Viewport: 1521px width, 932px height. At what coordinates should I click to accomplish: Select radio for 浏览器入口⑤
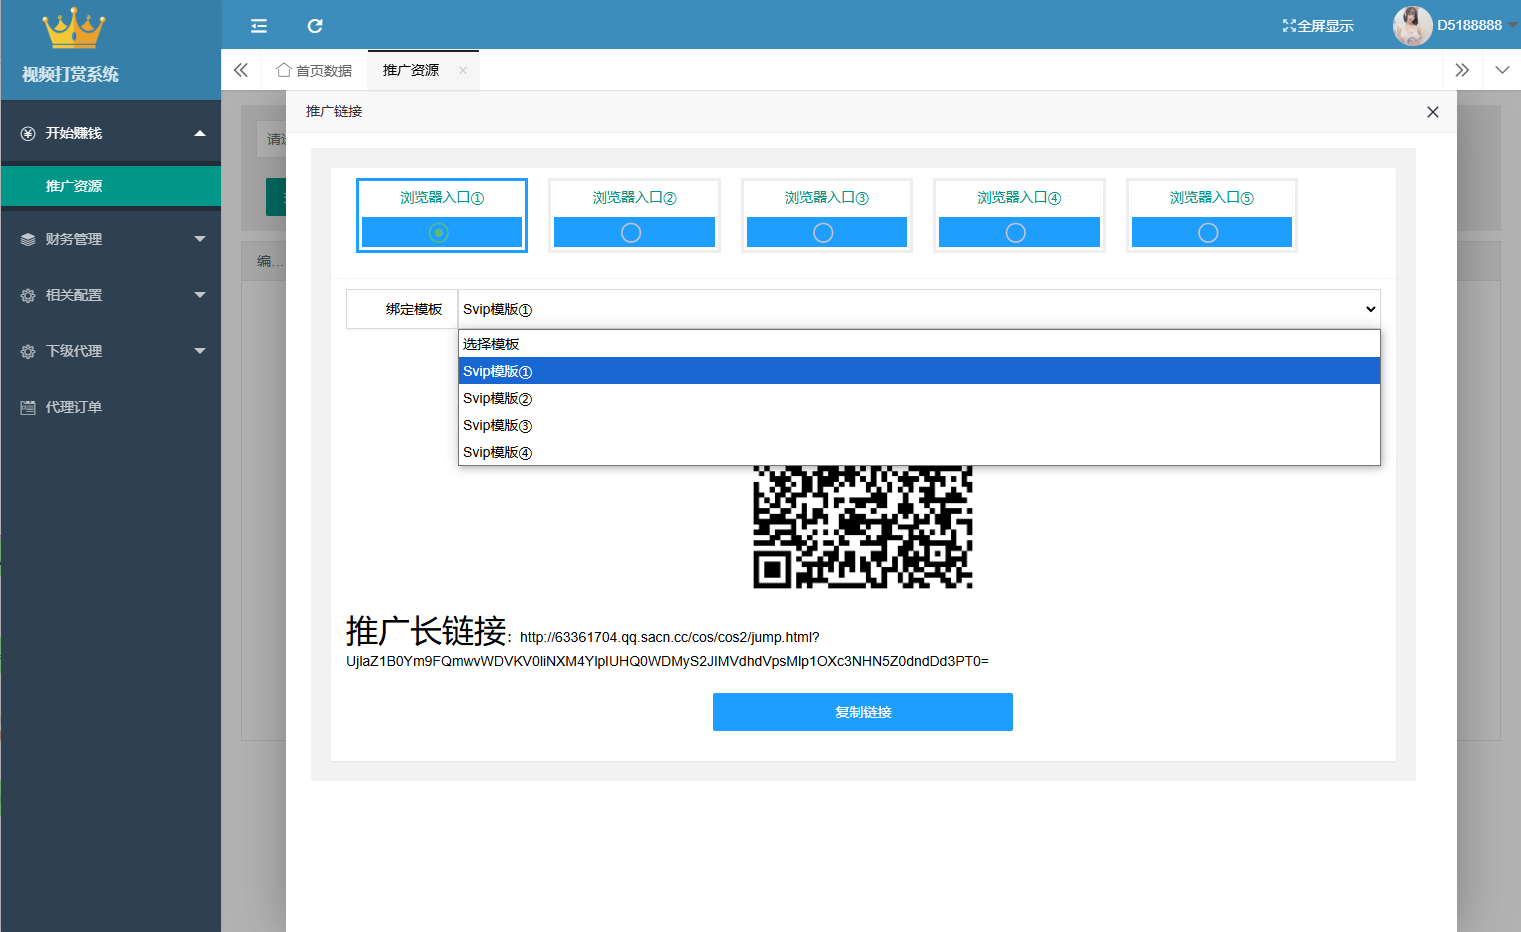(1208, 232)
